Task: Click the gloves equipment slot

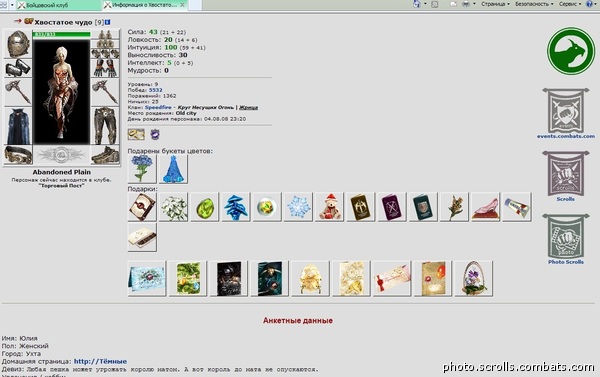Action: click(105, 68)
